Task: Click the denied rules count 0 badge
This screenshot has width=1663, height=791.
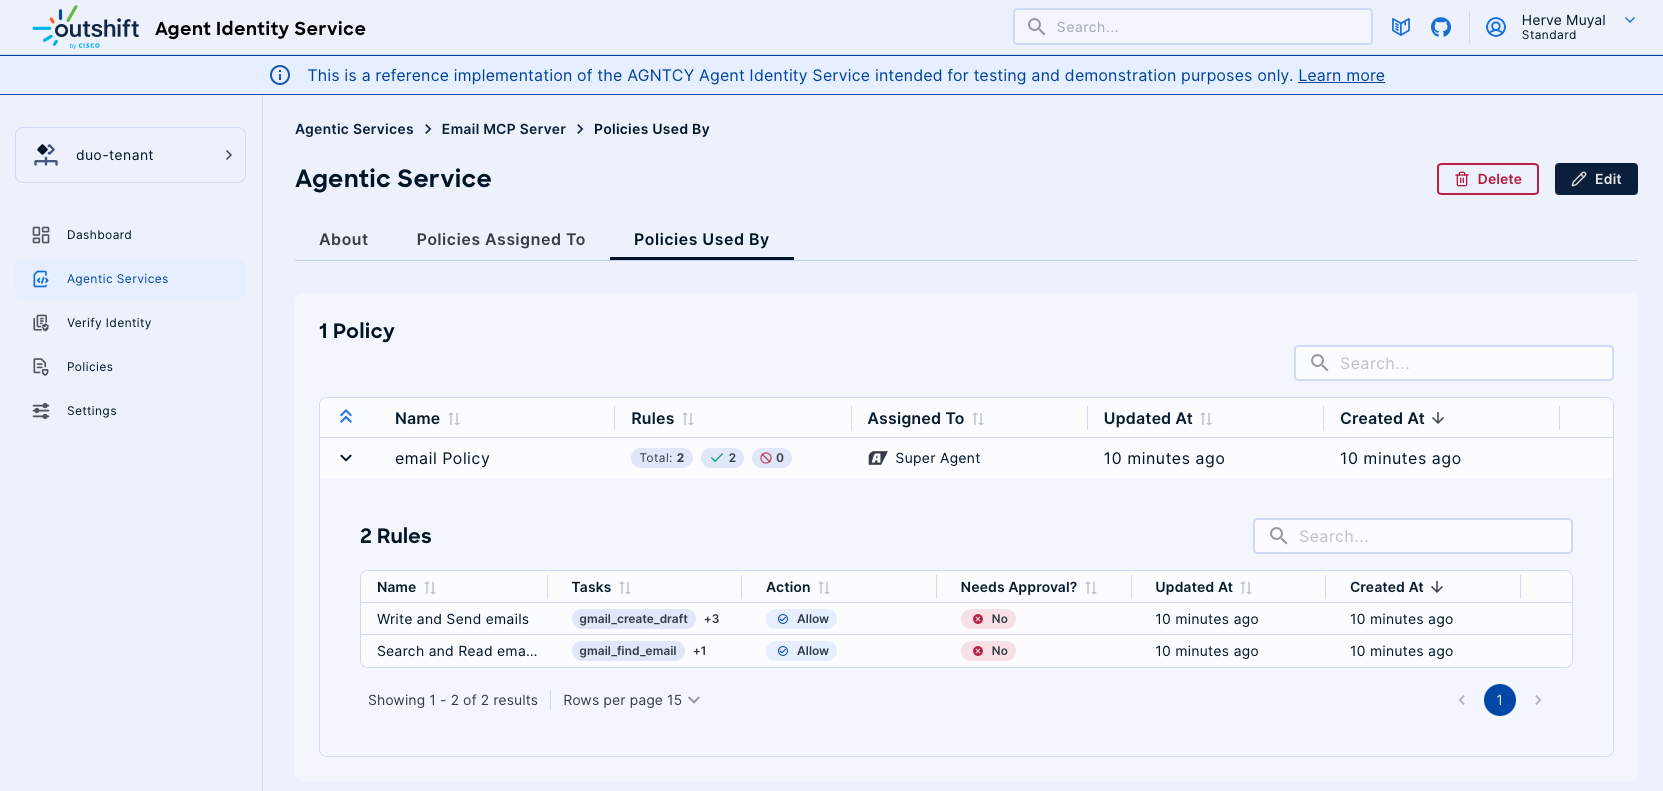Action: 772,458
